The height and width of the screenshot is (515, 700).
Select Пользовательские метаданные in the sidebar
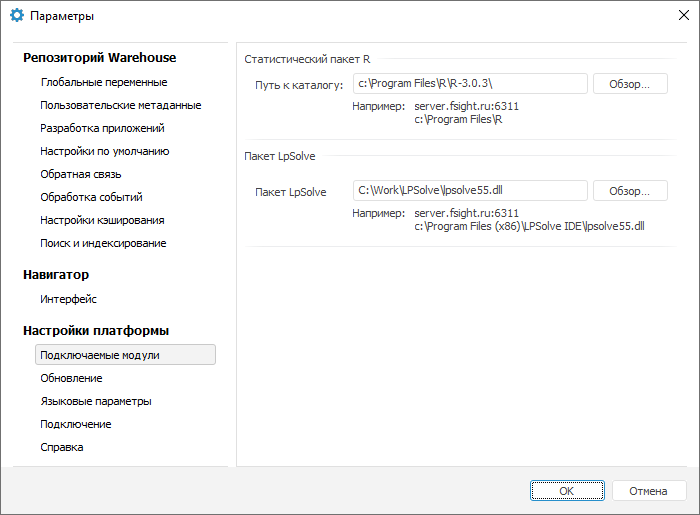click(x=120, y=105)
